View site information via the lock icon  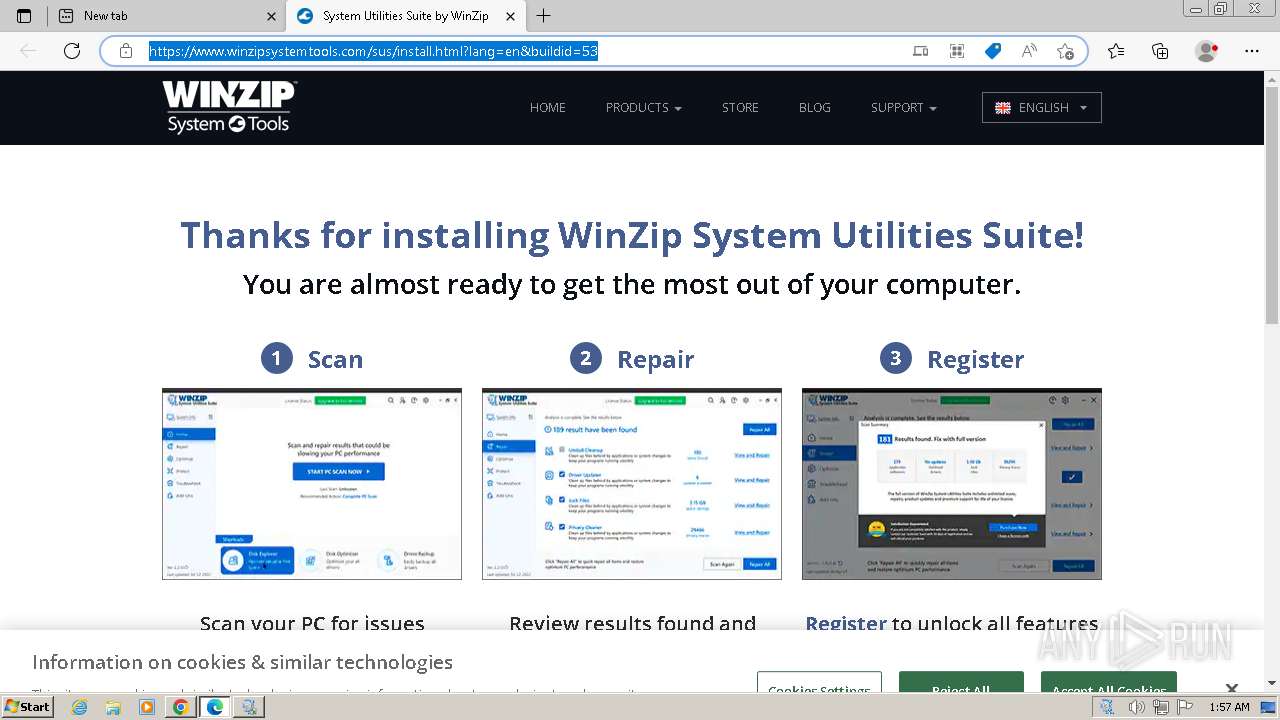[126, 51]
